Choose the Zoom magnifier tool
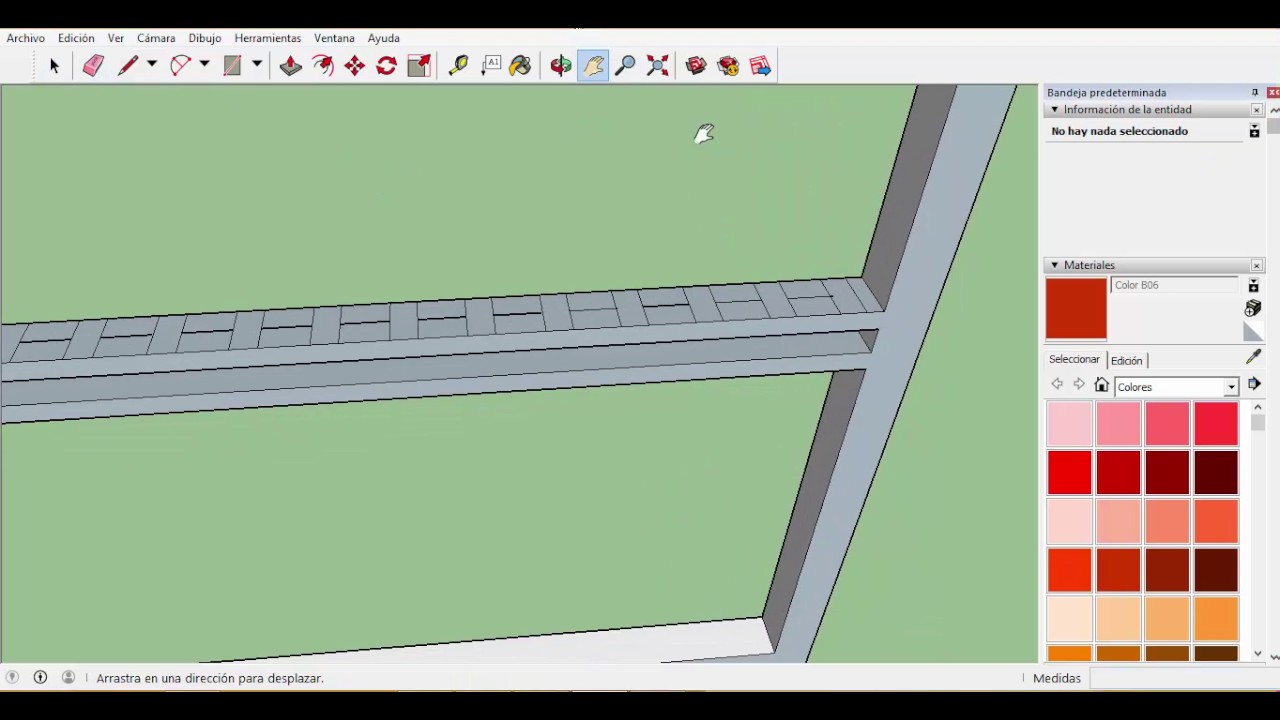The width and height of the screenshot is (1280, 720). [625, 66]
